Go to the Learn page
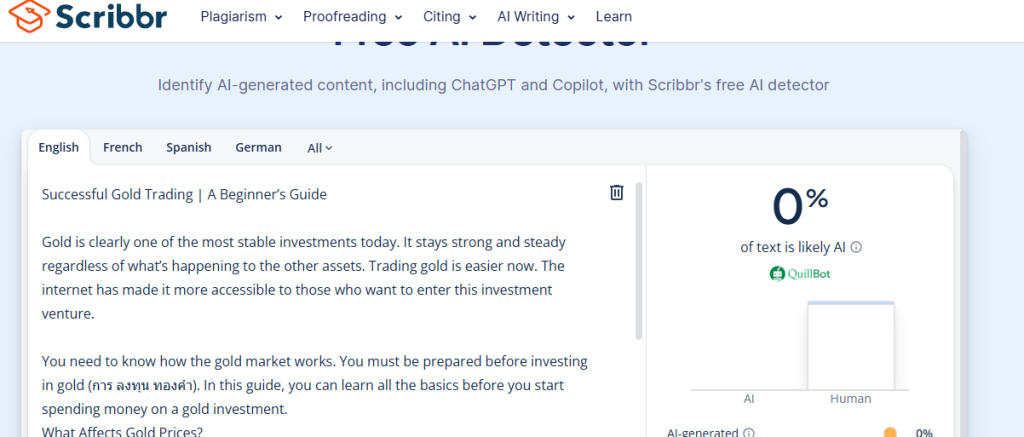The height and width of the screenshot is (437, 1024). 613,17
